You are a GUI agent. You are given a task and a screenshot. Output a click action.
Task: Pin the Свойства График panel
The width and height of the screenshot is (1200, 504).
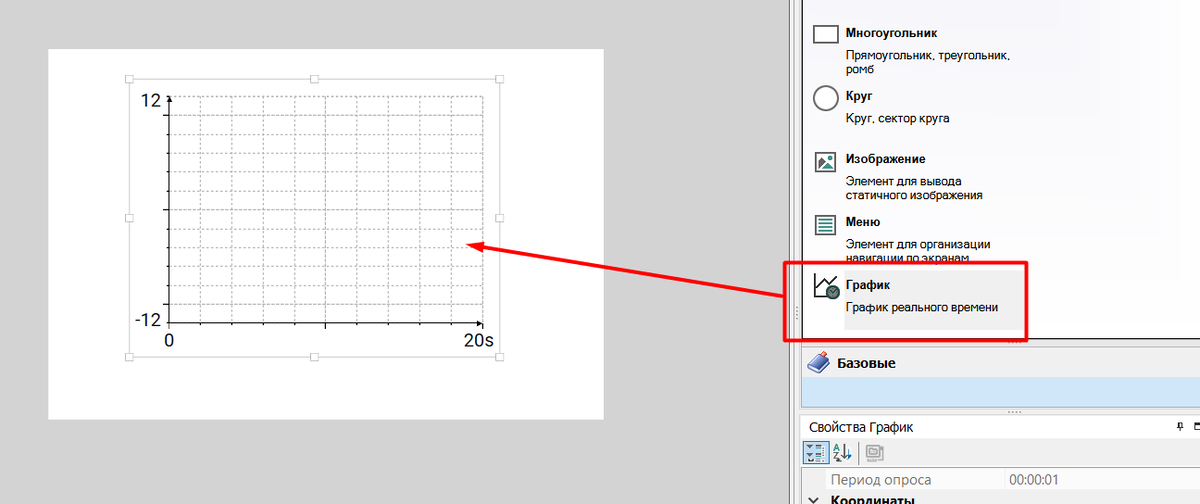(x=1180, y=427)
